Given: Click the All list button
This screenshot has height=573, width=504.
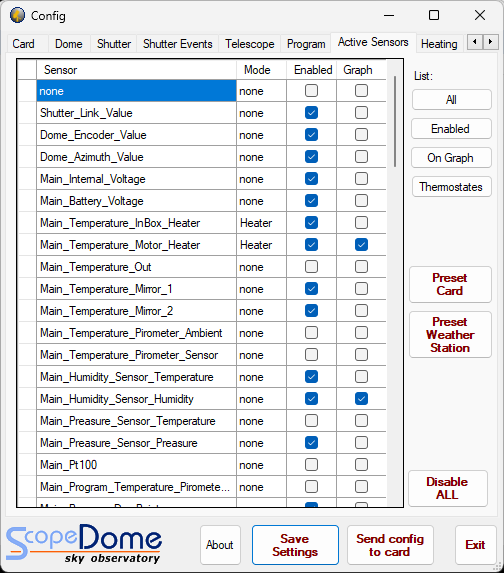Looking at the screenshot, I should [451, 99].
